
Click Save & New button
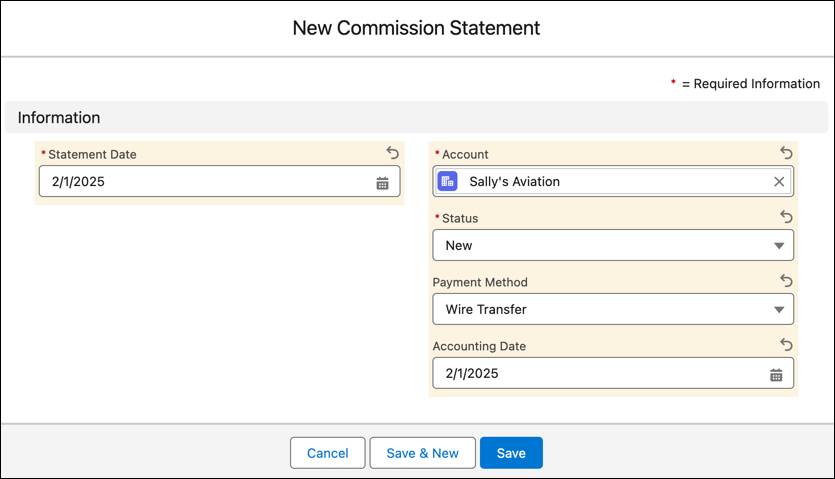click(422, 453)
